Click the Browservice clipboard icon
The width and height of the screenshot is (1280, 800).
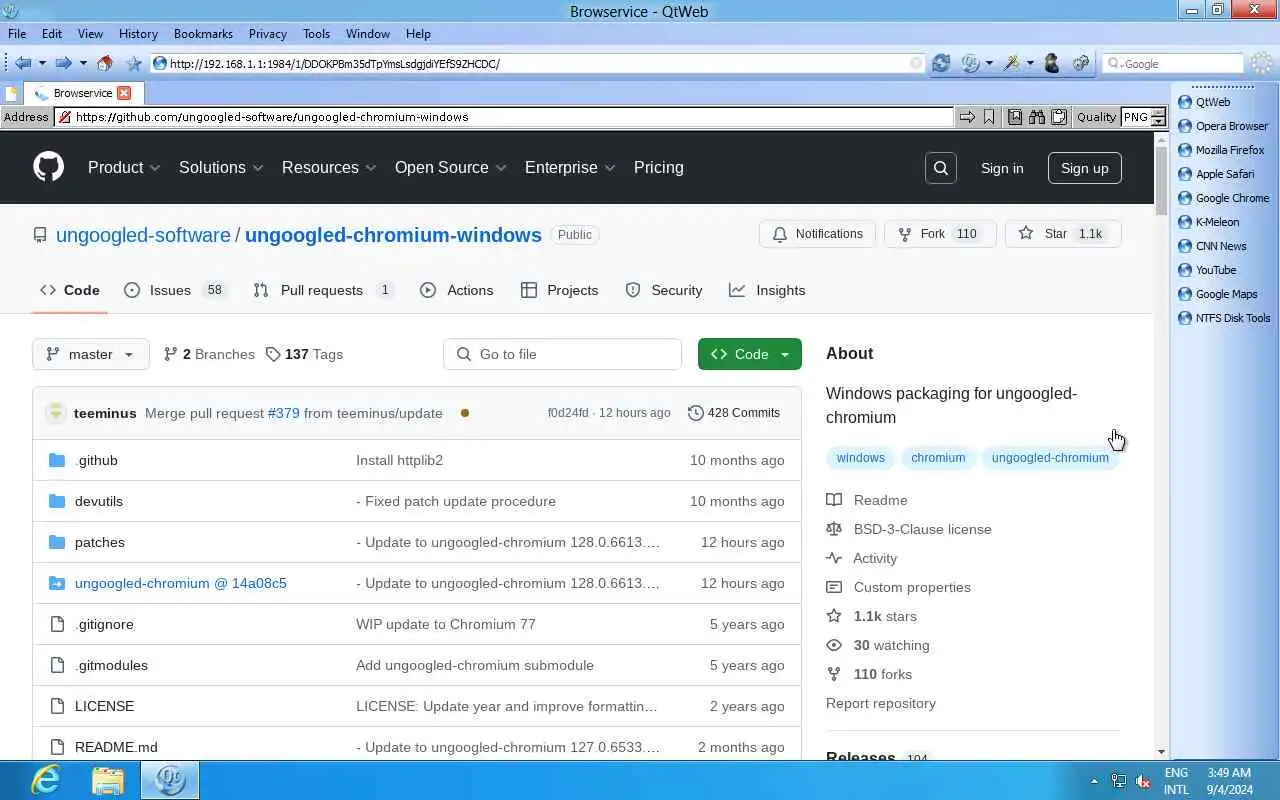tap(1059, 117)
